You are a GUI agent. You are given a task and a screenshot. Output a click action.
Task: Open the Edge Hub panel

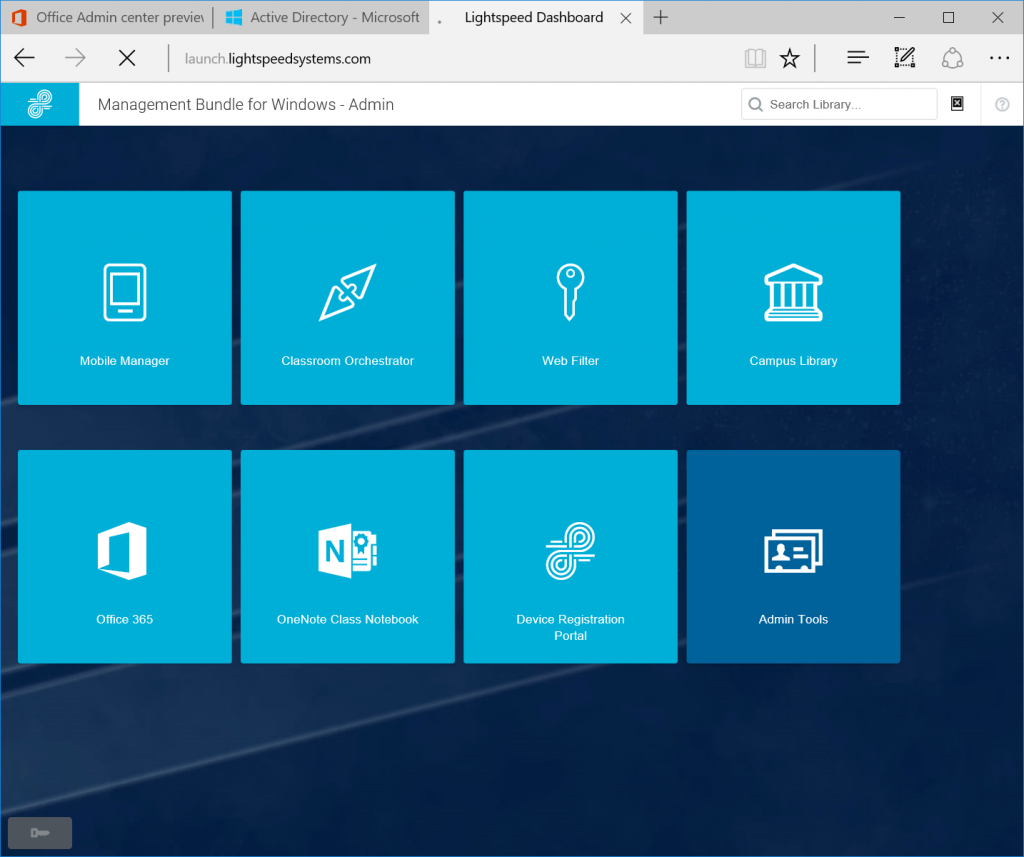tap(857, 58)
